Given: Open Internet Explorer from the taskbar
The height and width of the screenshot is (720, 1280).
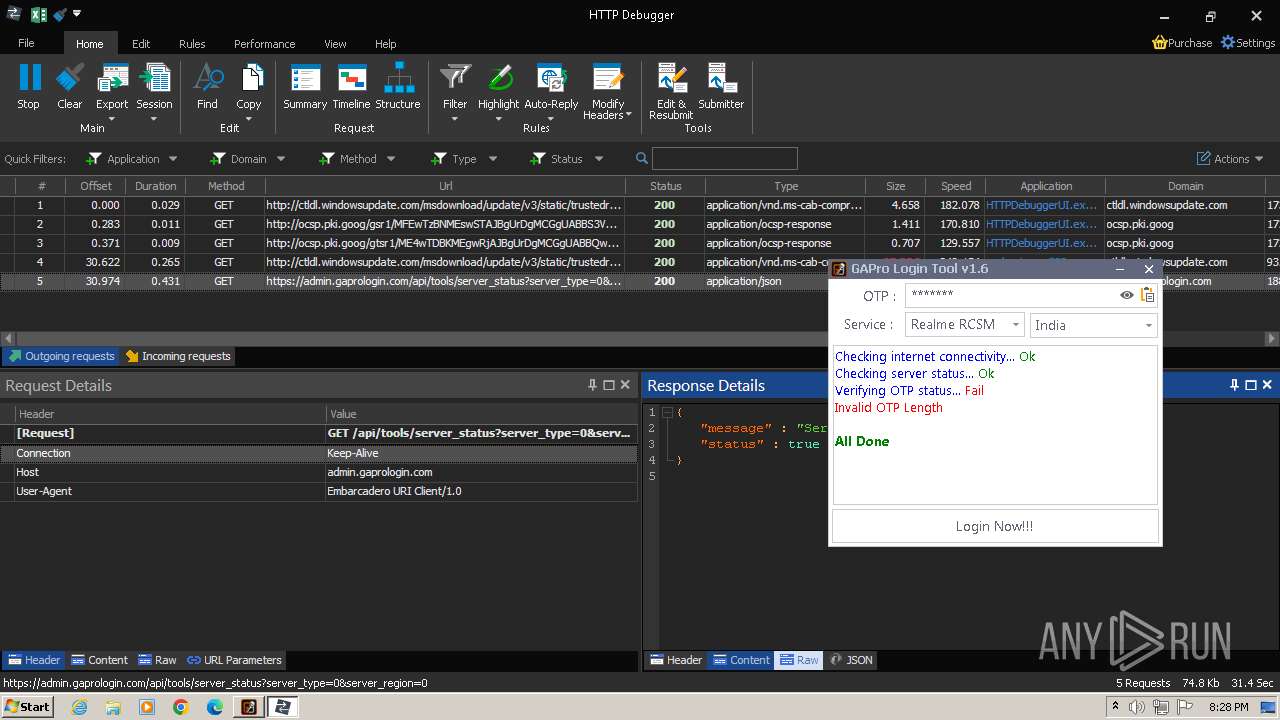Looking at the screenshot, I should pyautogui.click(x=79, y=707).
